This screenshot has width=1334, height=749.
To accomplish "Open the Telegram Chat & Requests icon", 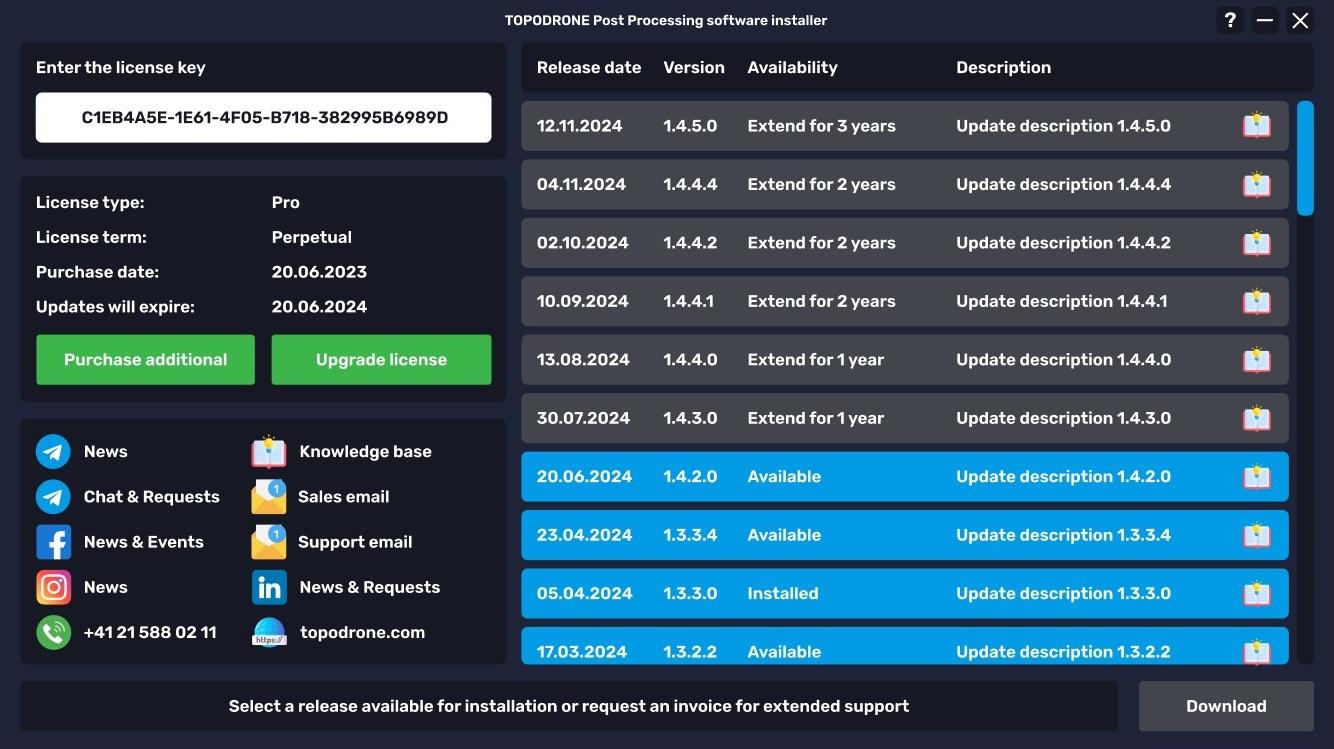I will pyautogui.click(x=53, y=497).
